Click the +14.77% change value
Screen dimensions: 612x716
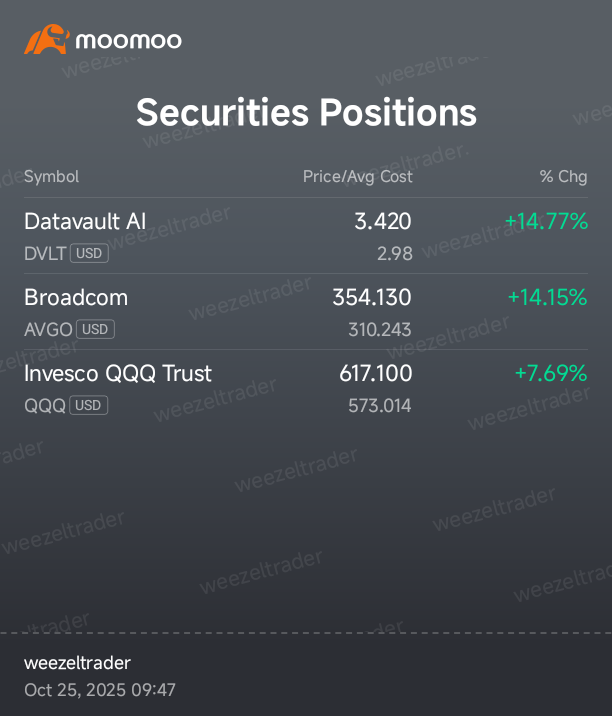click(546, 221)
